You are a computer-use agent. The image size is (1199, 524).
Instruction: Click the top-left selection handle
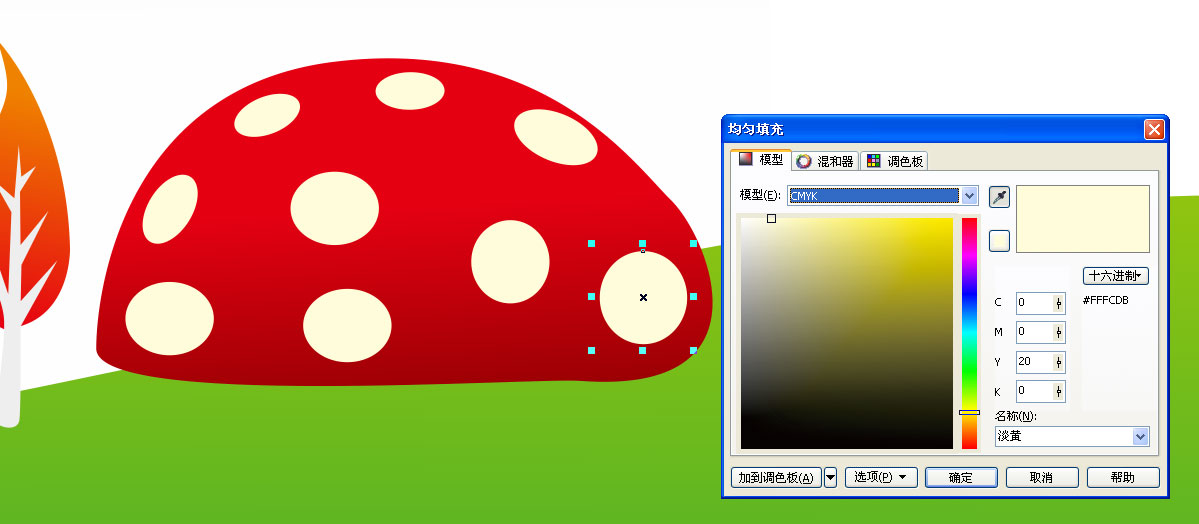point(591,243)
